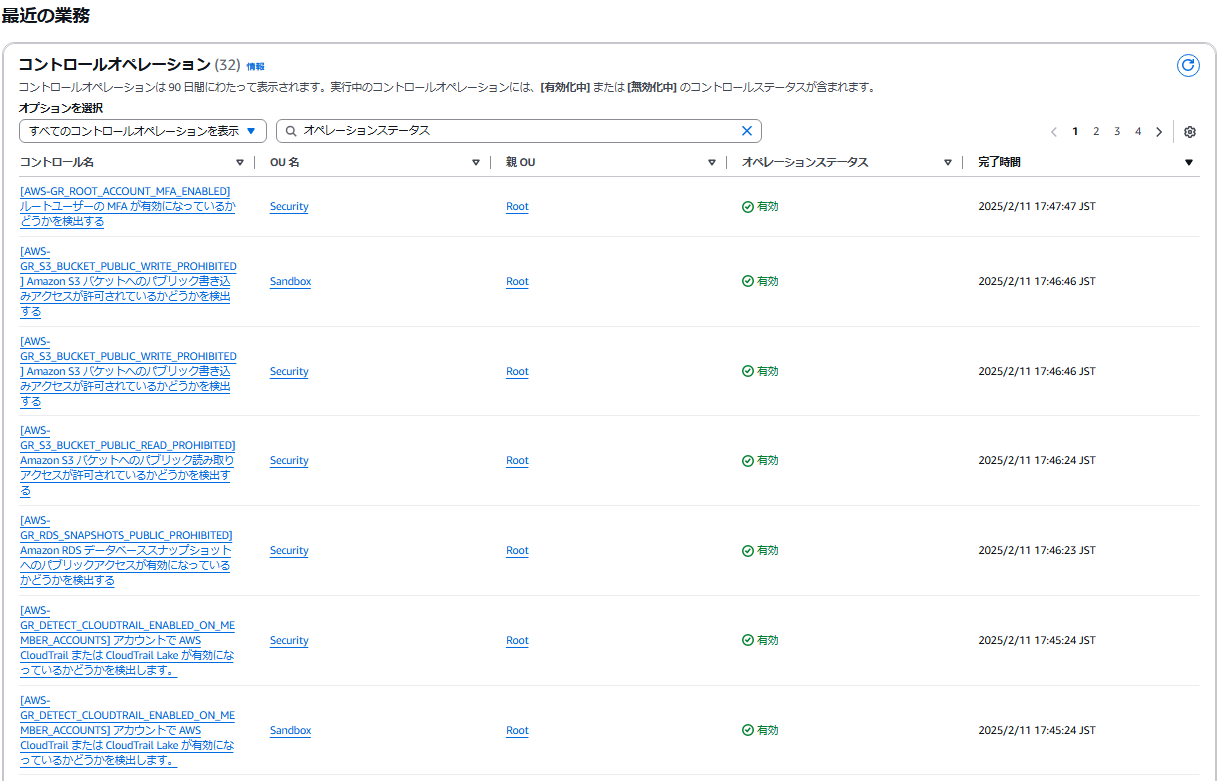Open Security OU link in DETECT_CLOUDTRAIL row
Viewport: 1227px width, 781px height.
(x=289, y=640)
